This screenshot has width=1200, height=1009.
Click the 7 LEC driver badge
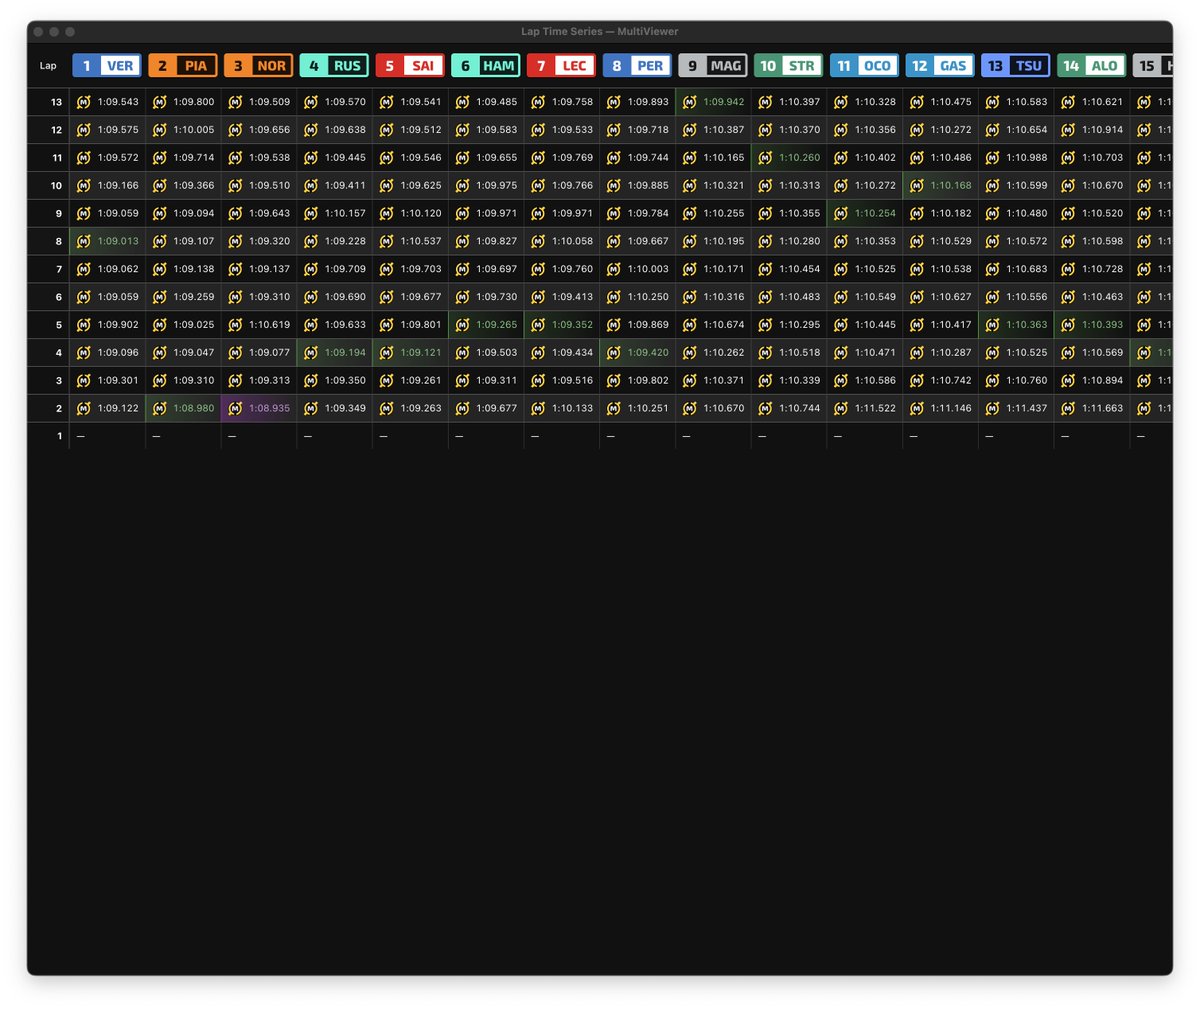561,66
